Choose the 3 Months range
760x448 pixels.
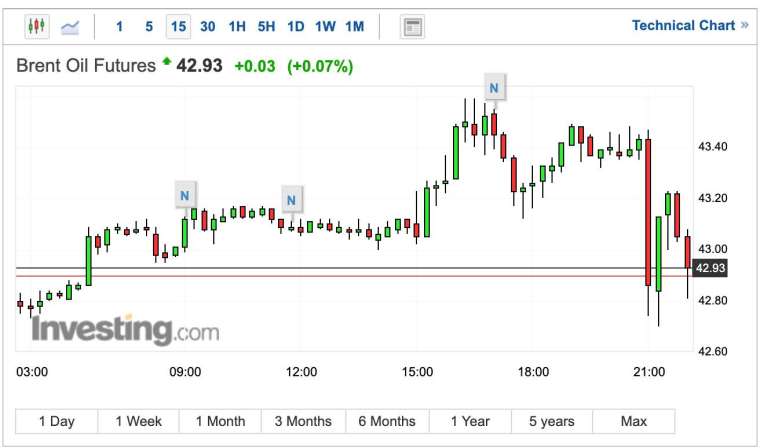tap(303, 421)
